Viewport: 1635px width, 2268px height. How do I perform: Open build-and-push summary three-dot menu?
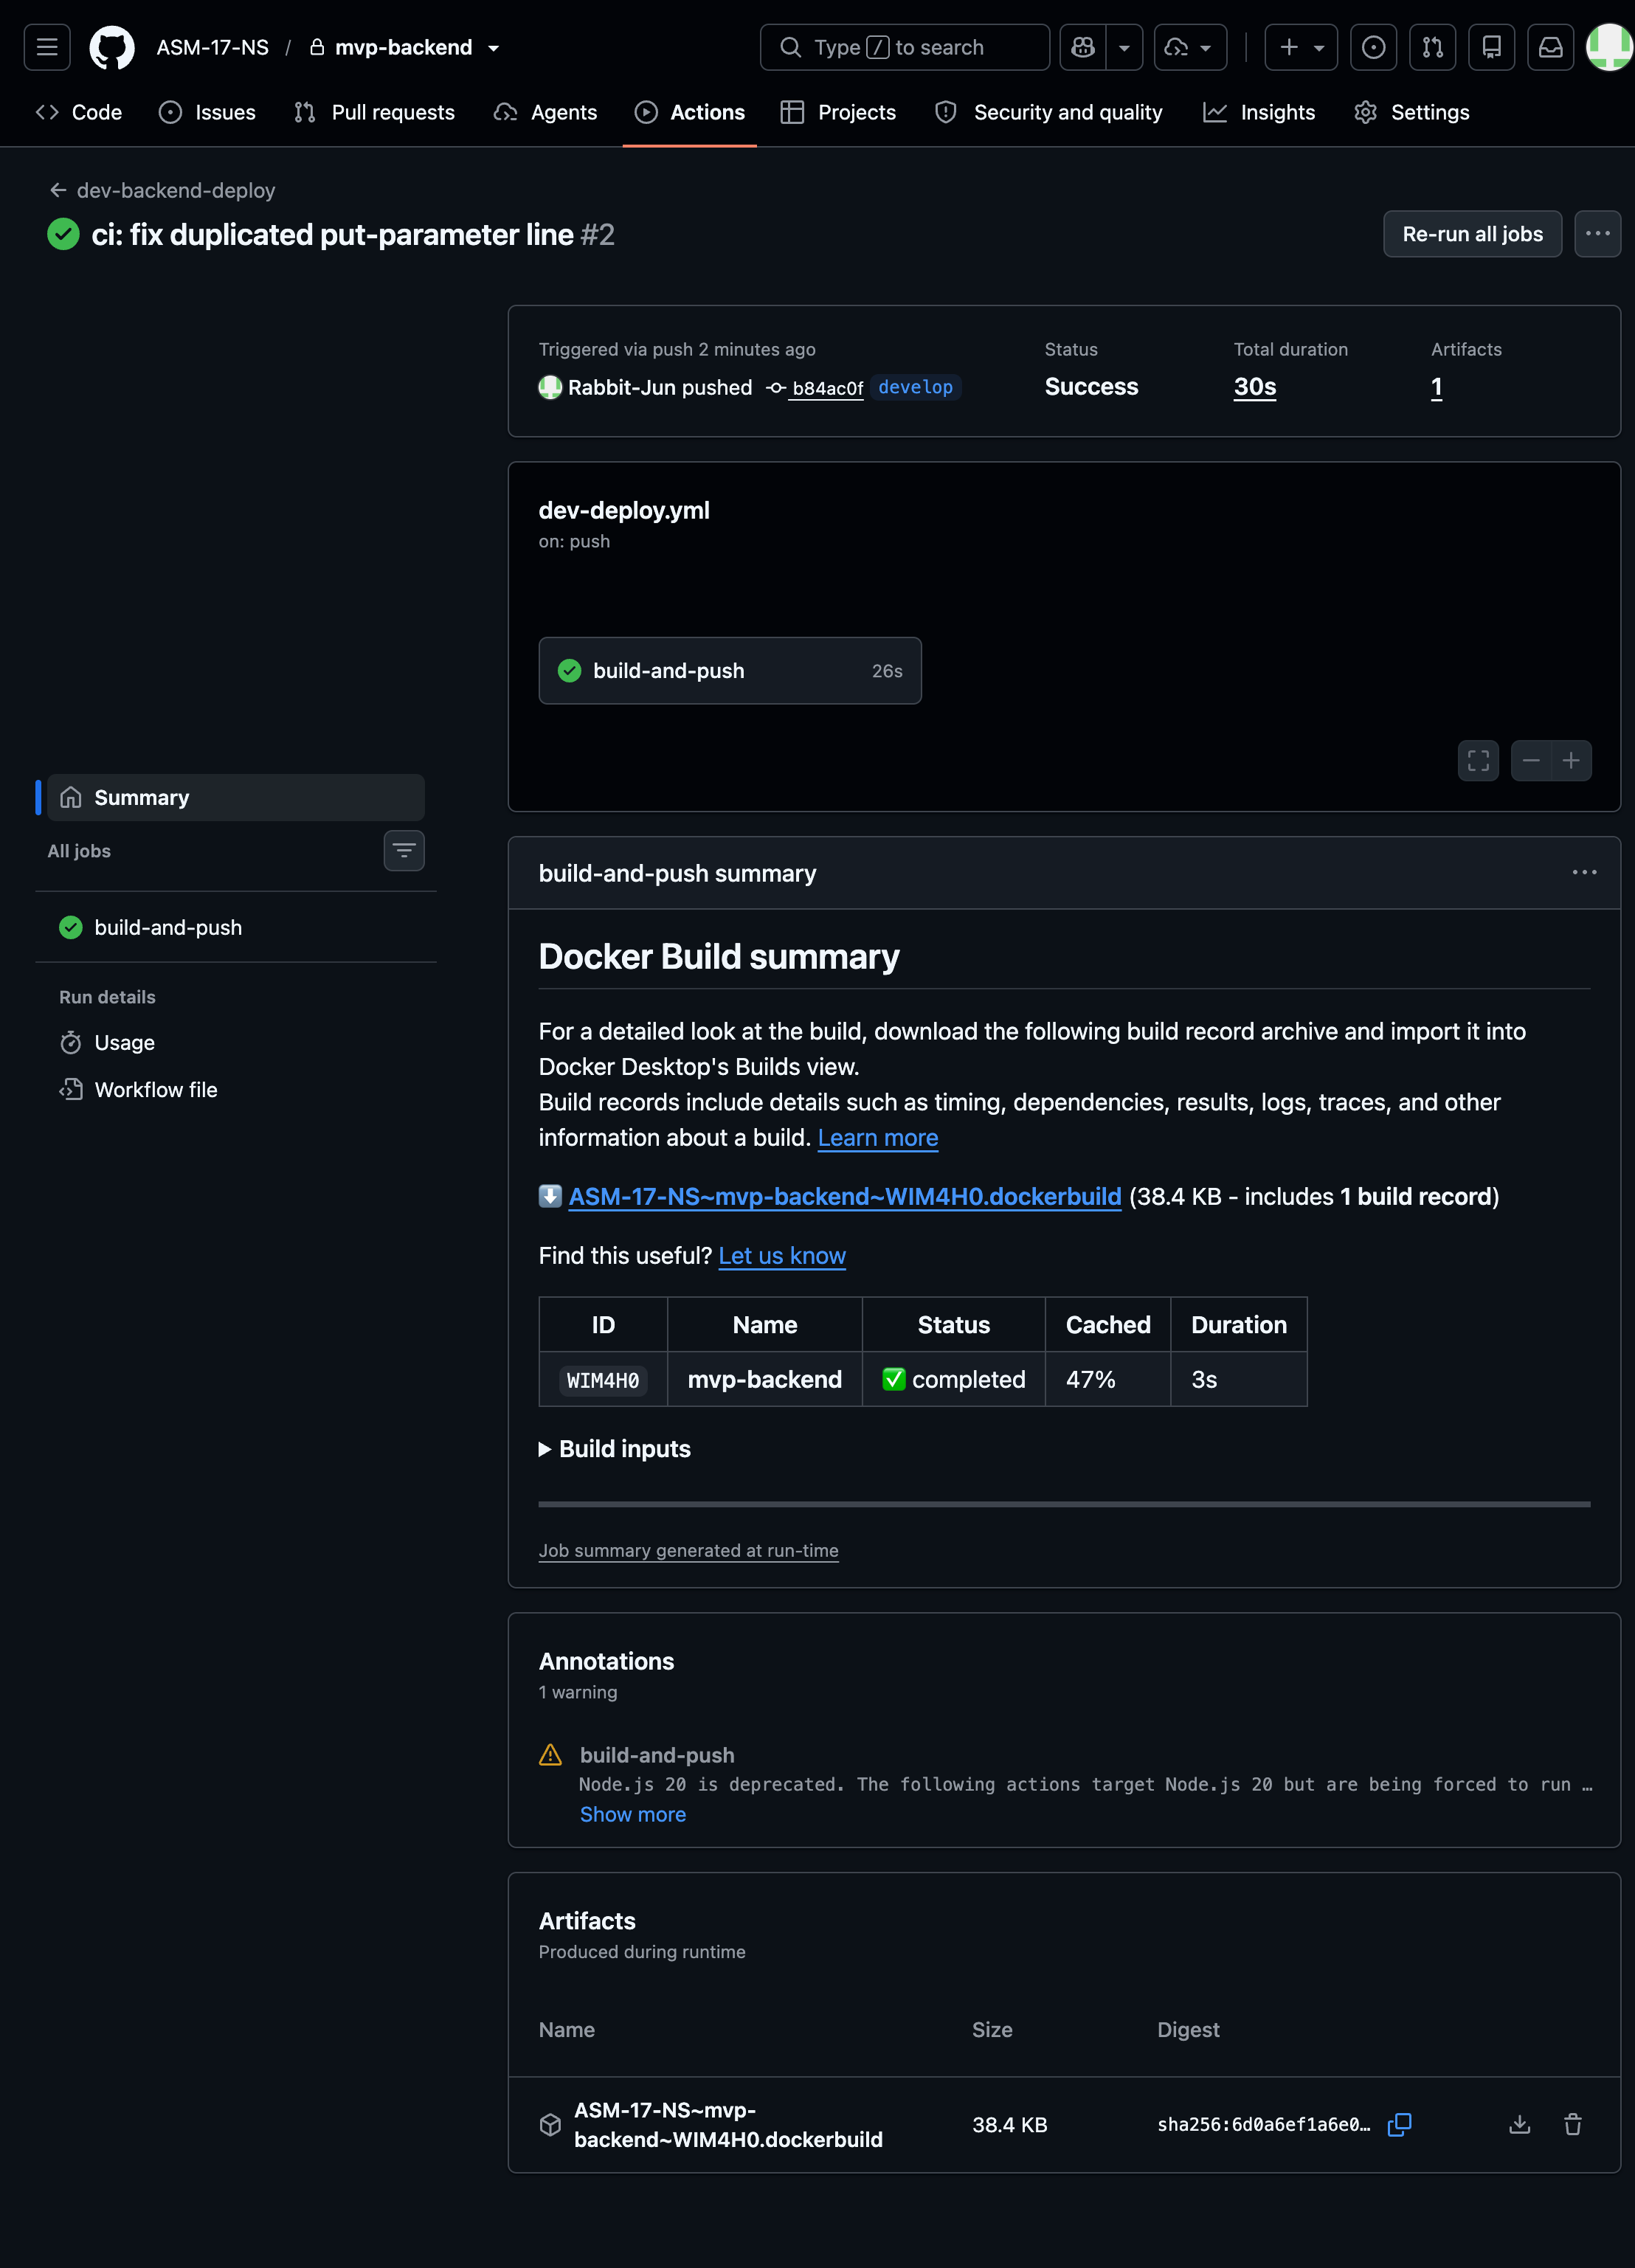[x=1584, y=873]
